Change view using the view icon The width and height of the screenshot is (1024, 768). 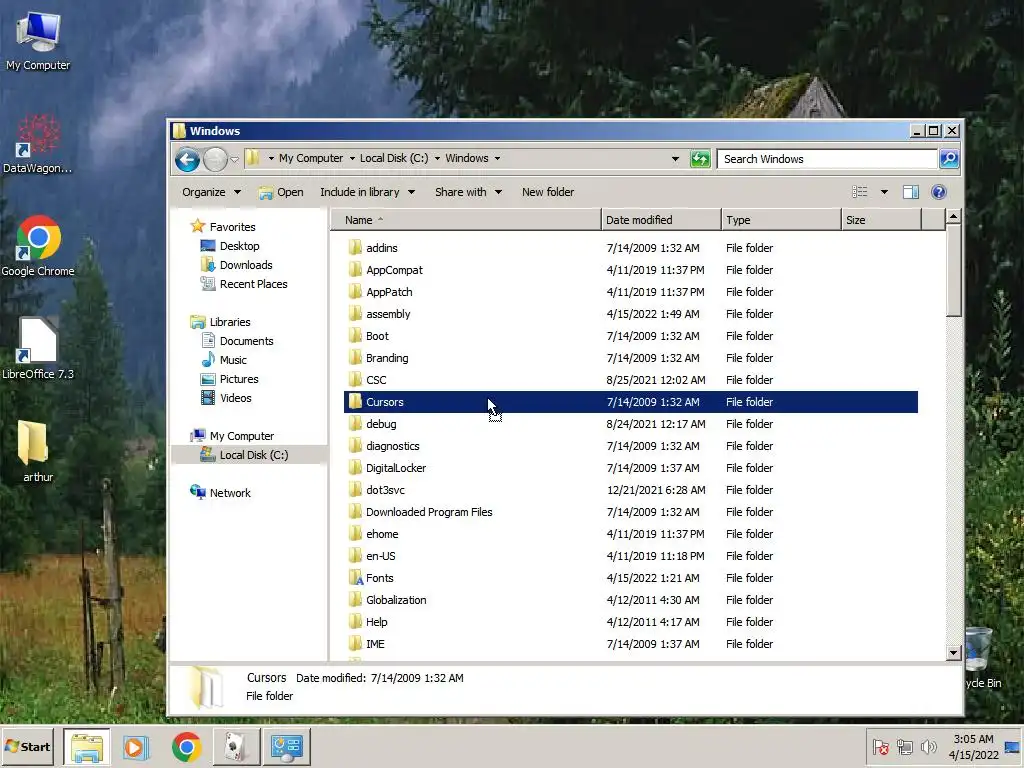click(x=859, y=192)
